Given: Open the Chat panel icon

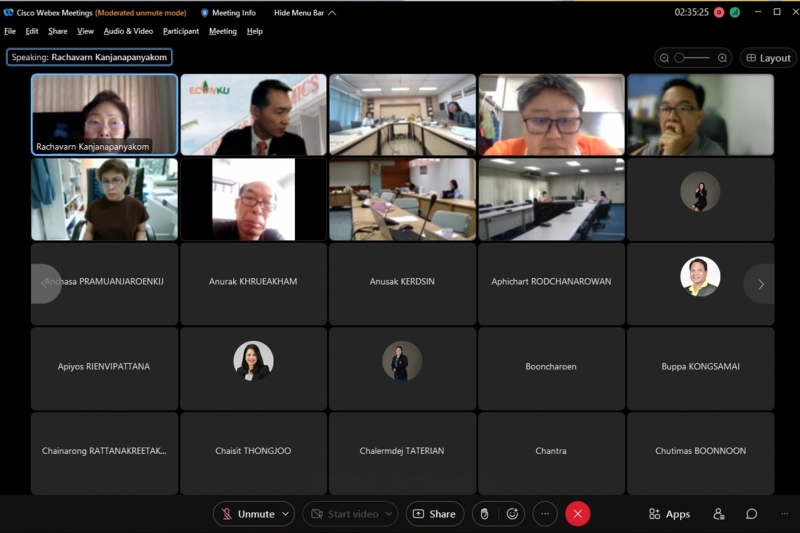Looking at the screenshot, I should [x=751, y=514].
